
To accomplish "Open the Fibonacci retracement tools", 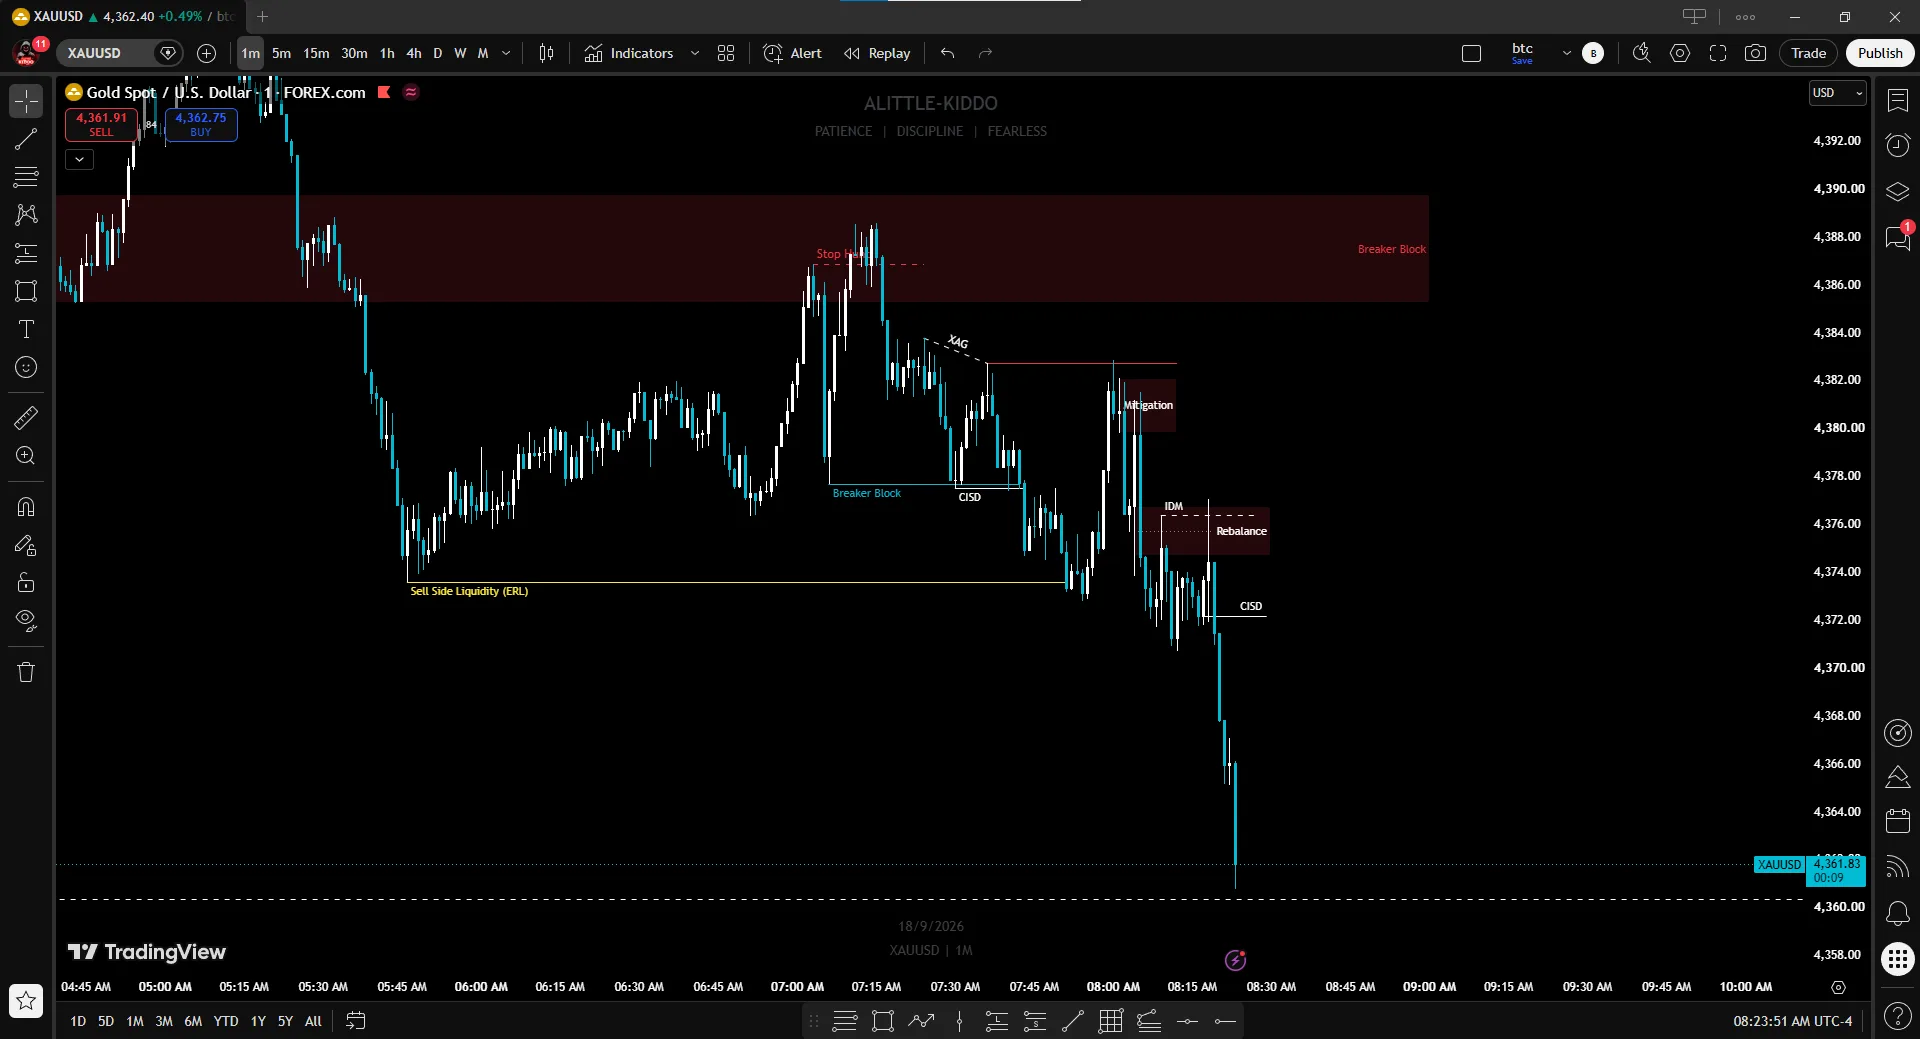I will [26, 177].
